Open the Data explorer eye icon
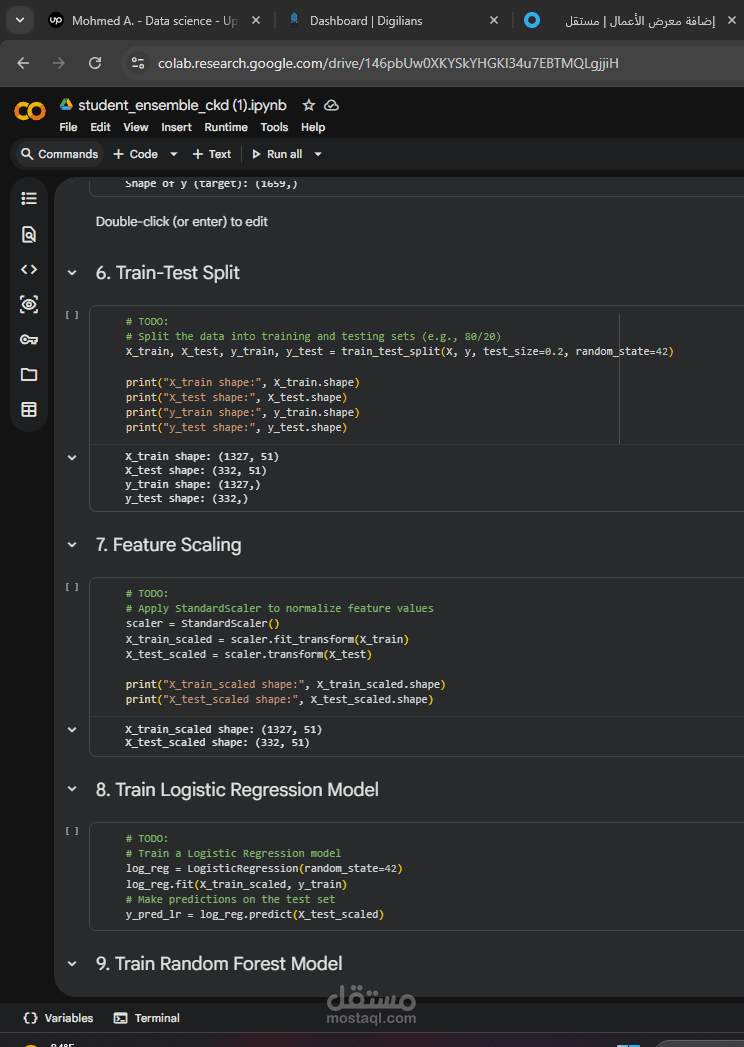744x1047 pixels. 29,304
